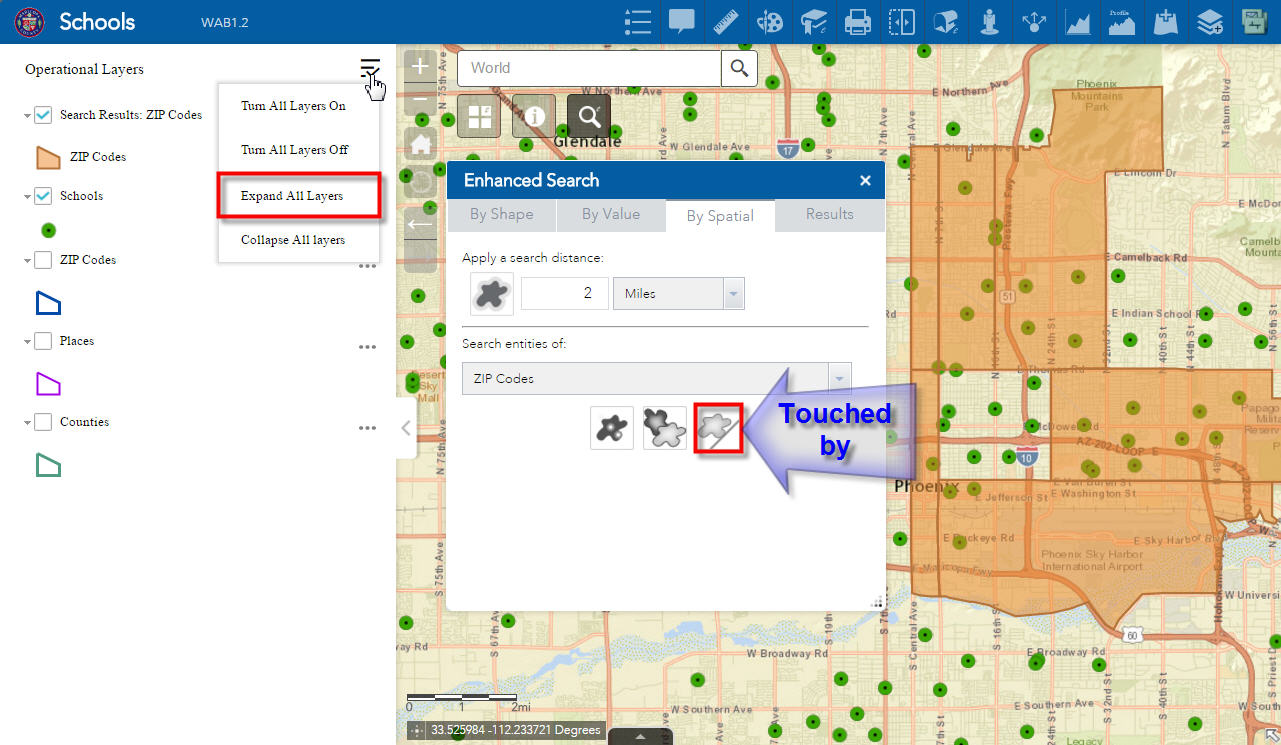Select the second spatial relationship icon
Viewport: 1281px width, 745px height.
point(665,428)
